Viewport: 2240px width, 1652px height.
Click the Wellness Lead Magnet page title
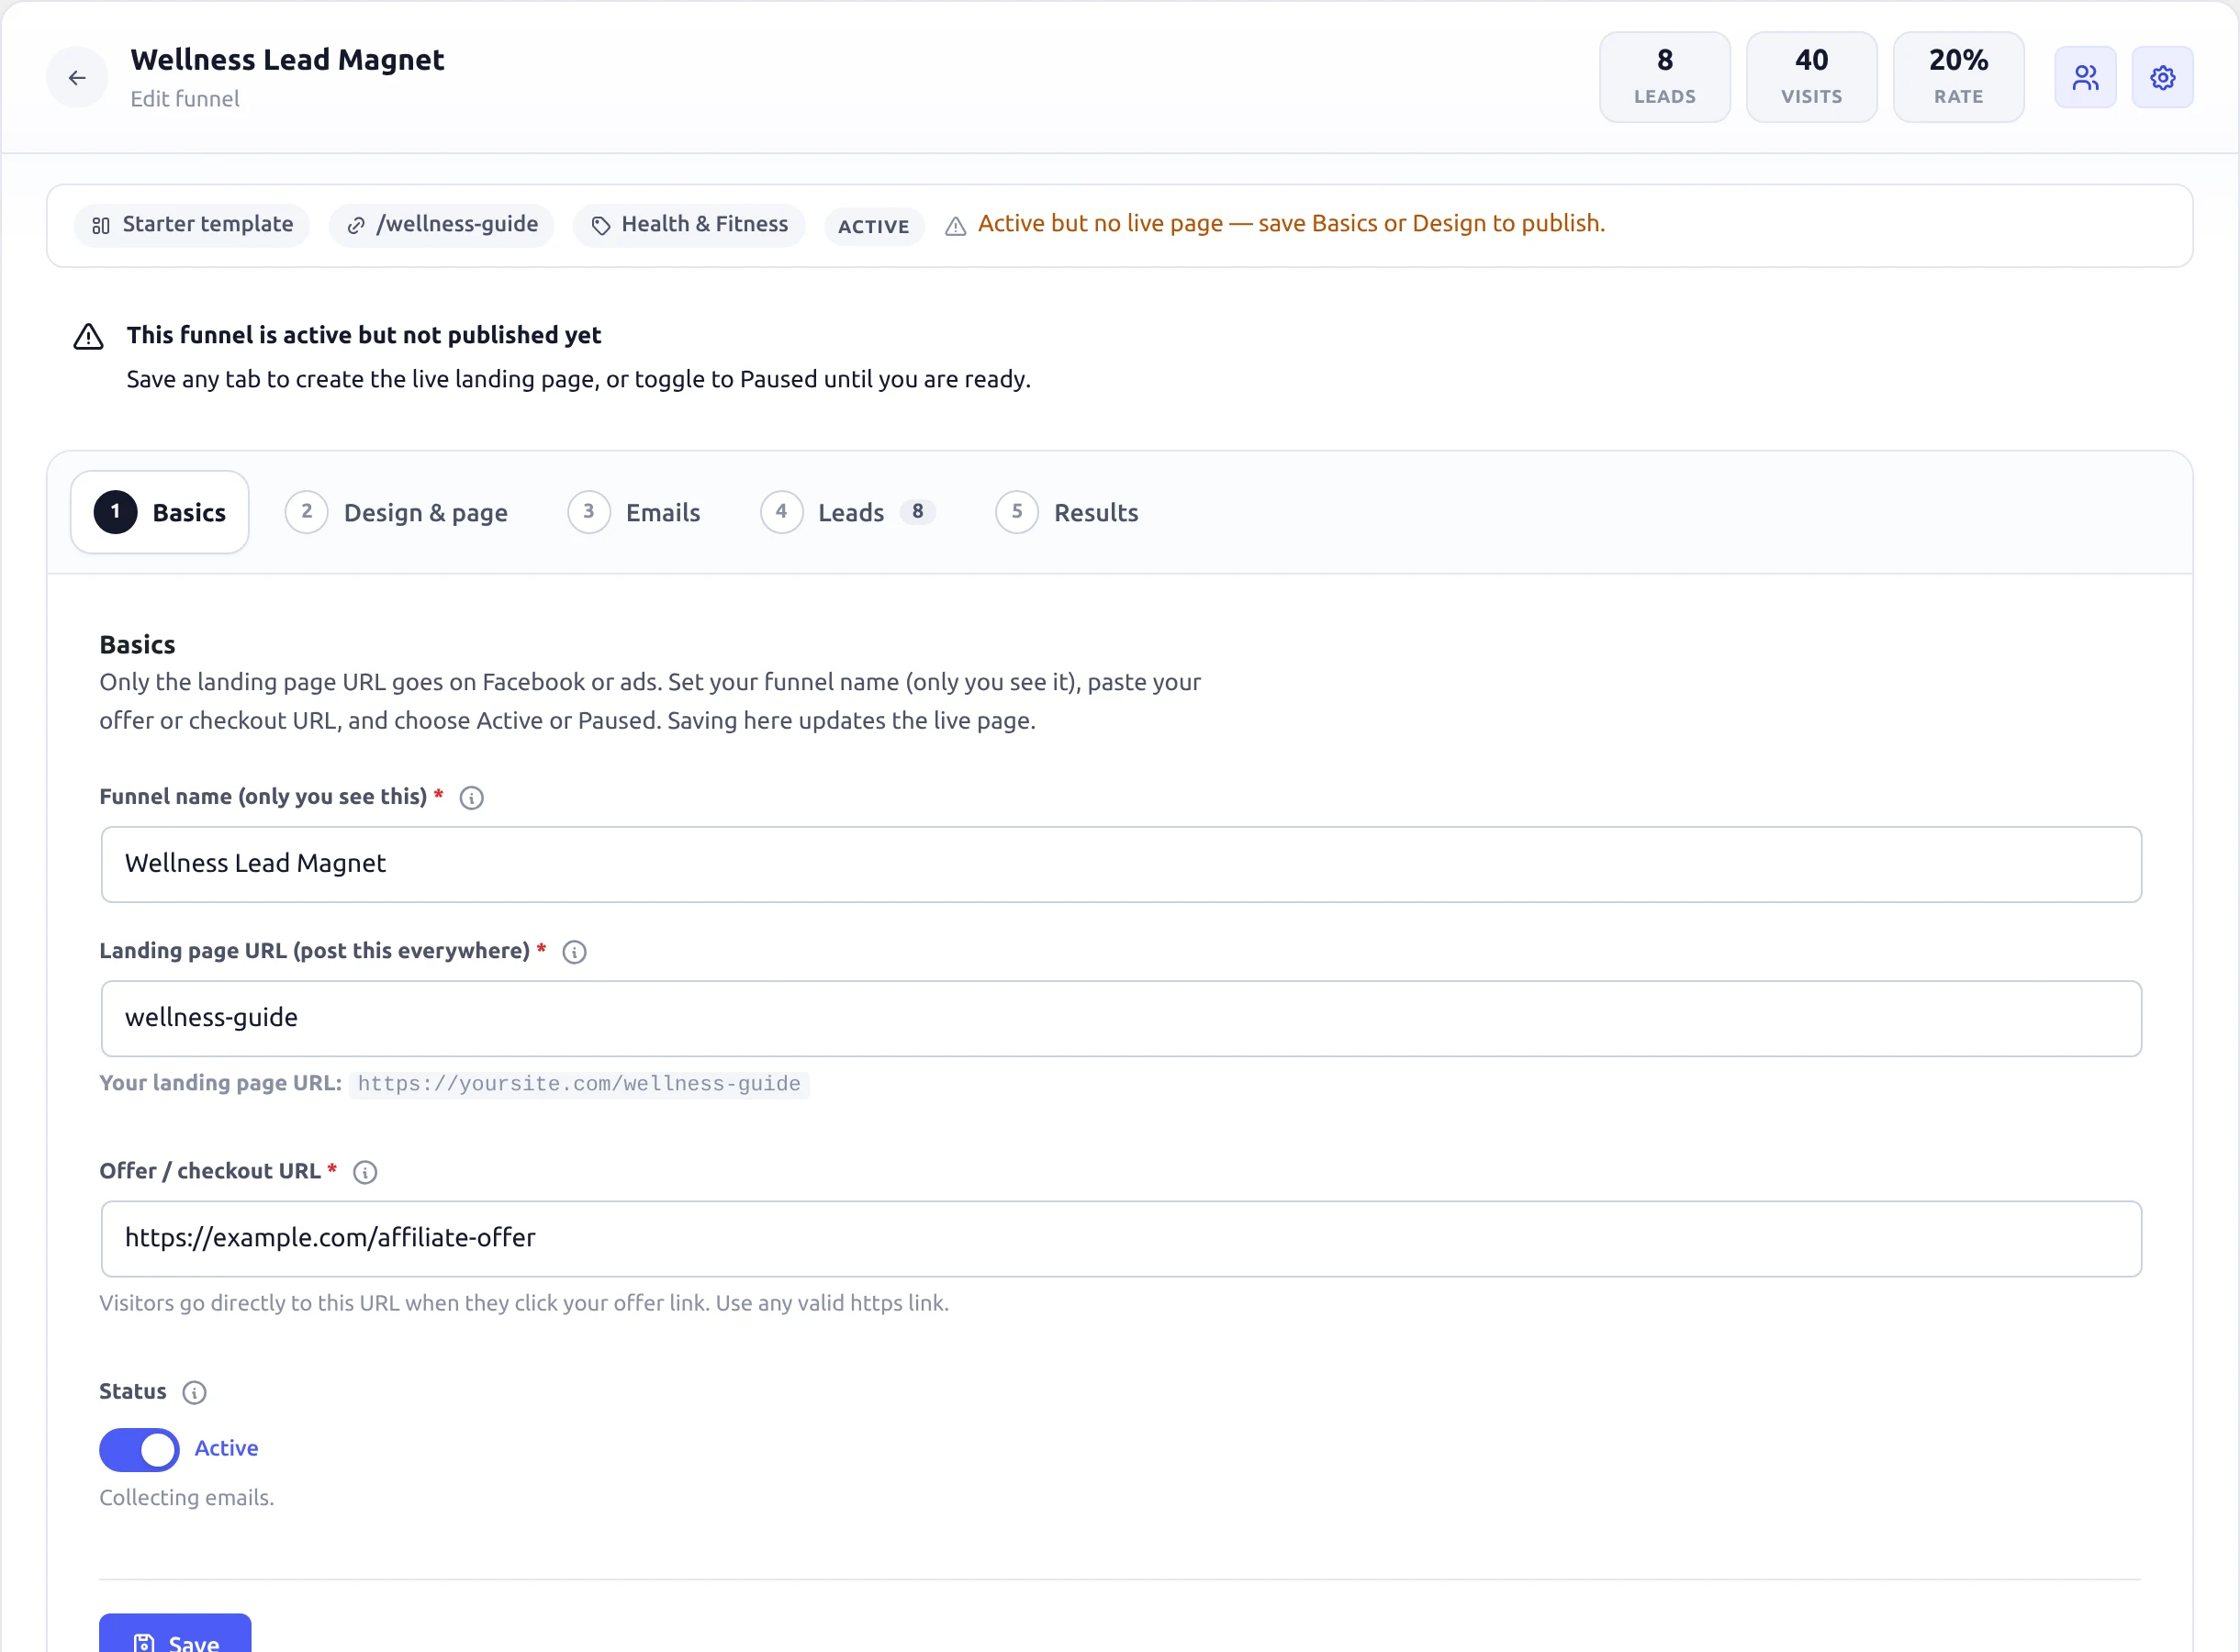click(x=287, y=59)
